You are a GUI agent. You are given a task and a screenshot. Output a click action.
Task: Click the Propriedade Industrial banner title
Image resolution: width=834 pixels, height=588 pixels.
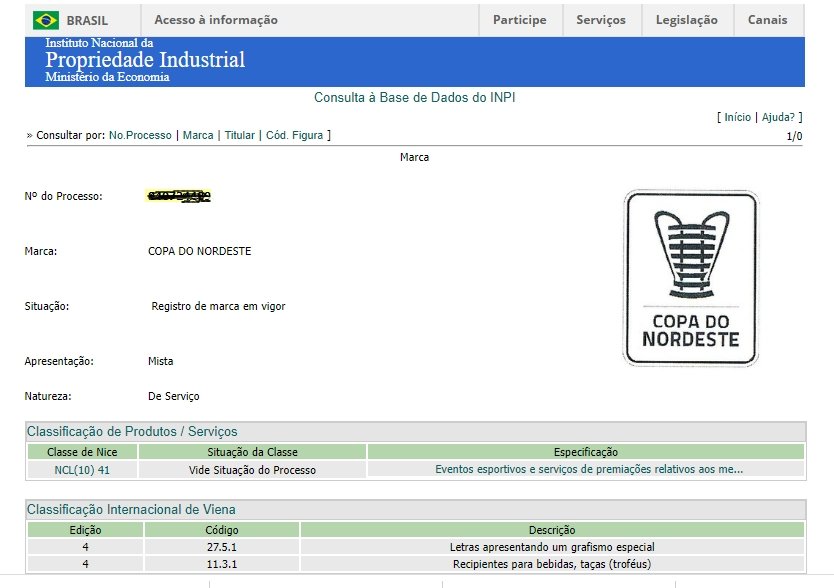tap(145, 60)
